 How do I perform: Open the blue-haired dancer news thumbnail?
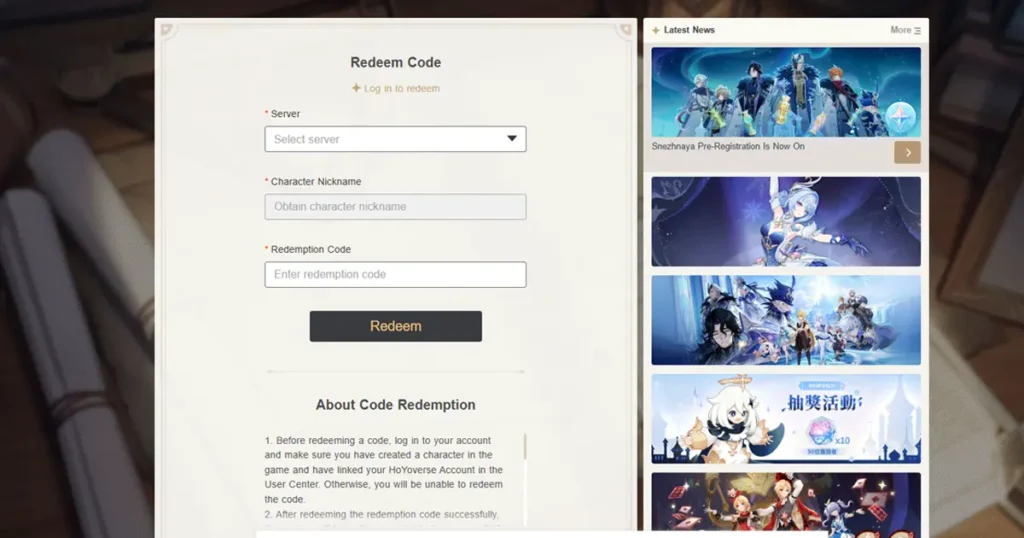[x=786, y=221]
